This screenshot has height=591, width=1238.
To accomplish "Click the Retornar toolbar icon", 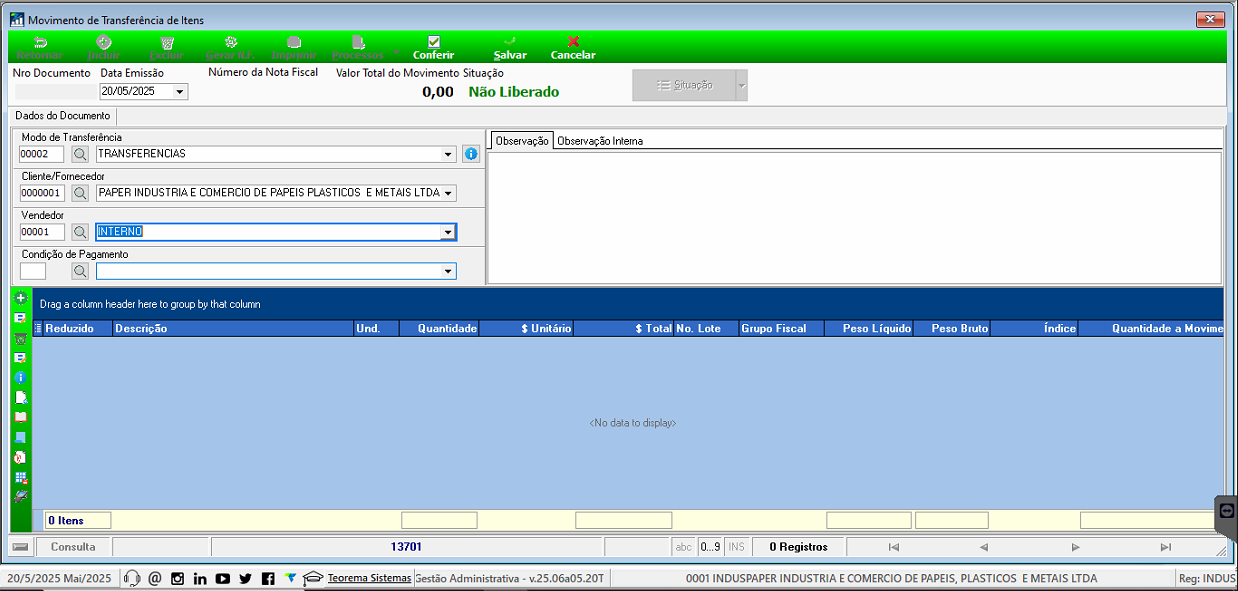I will coord(40,48).
